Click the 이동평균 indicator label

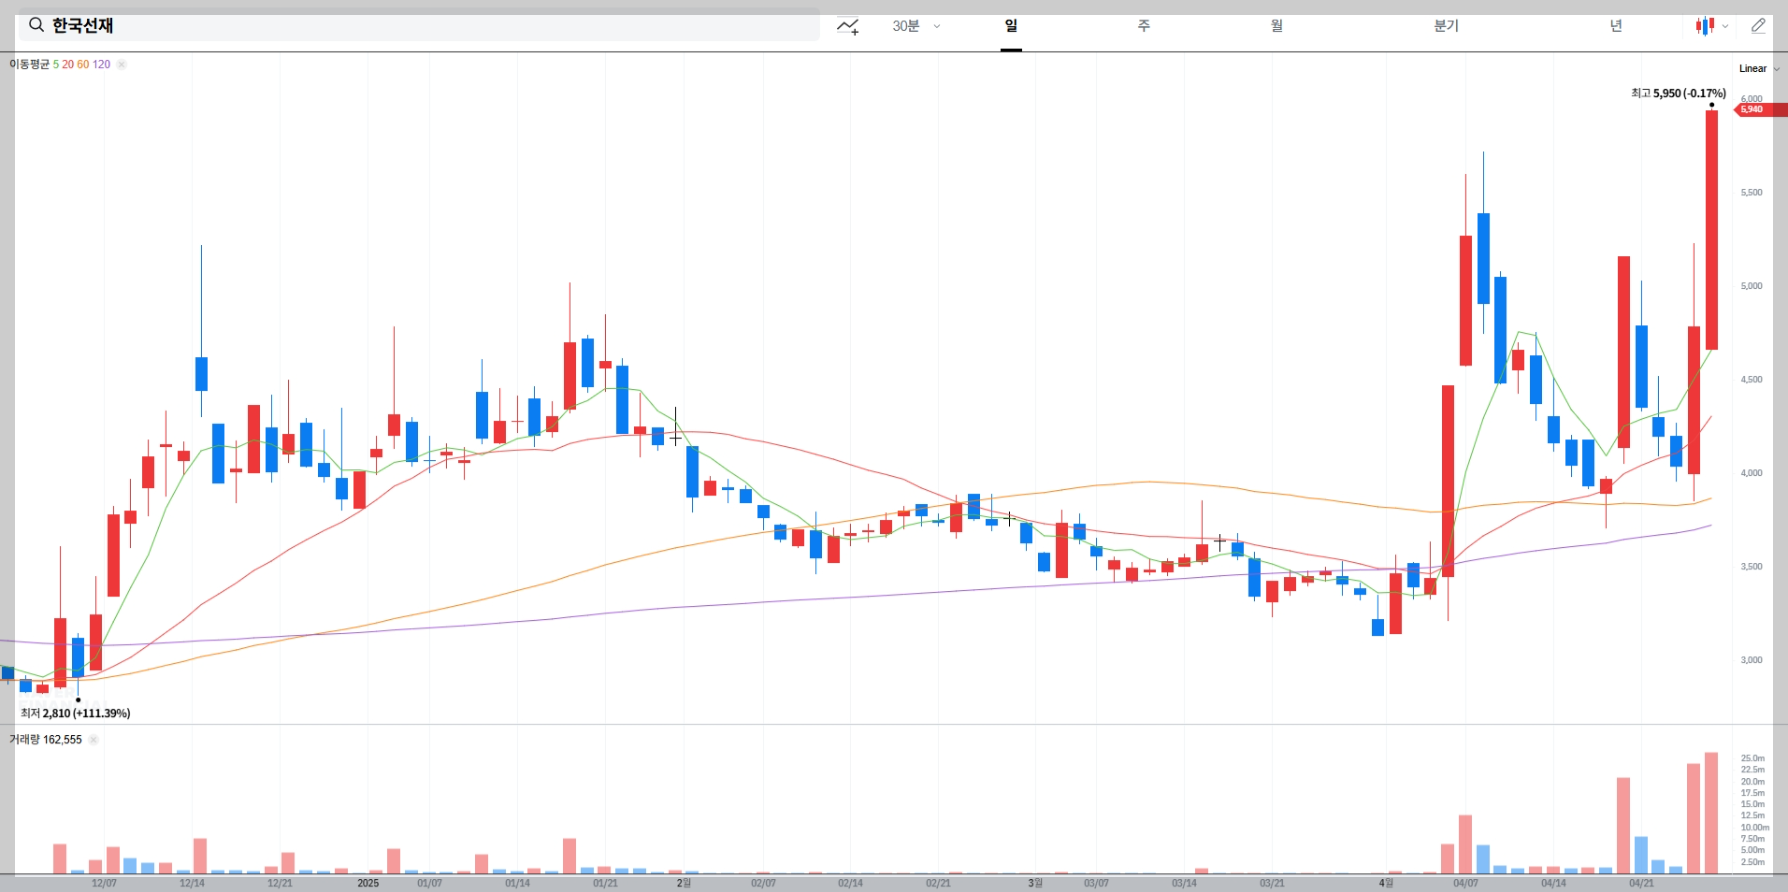pos(29,64)
